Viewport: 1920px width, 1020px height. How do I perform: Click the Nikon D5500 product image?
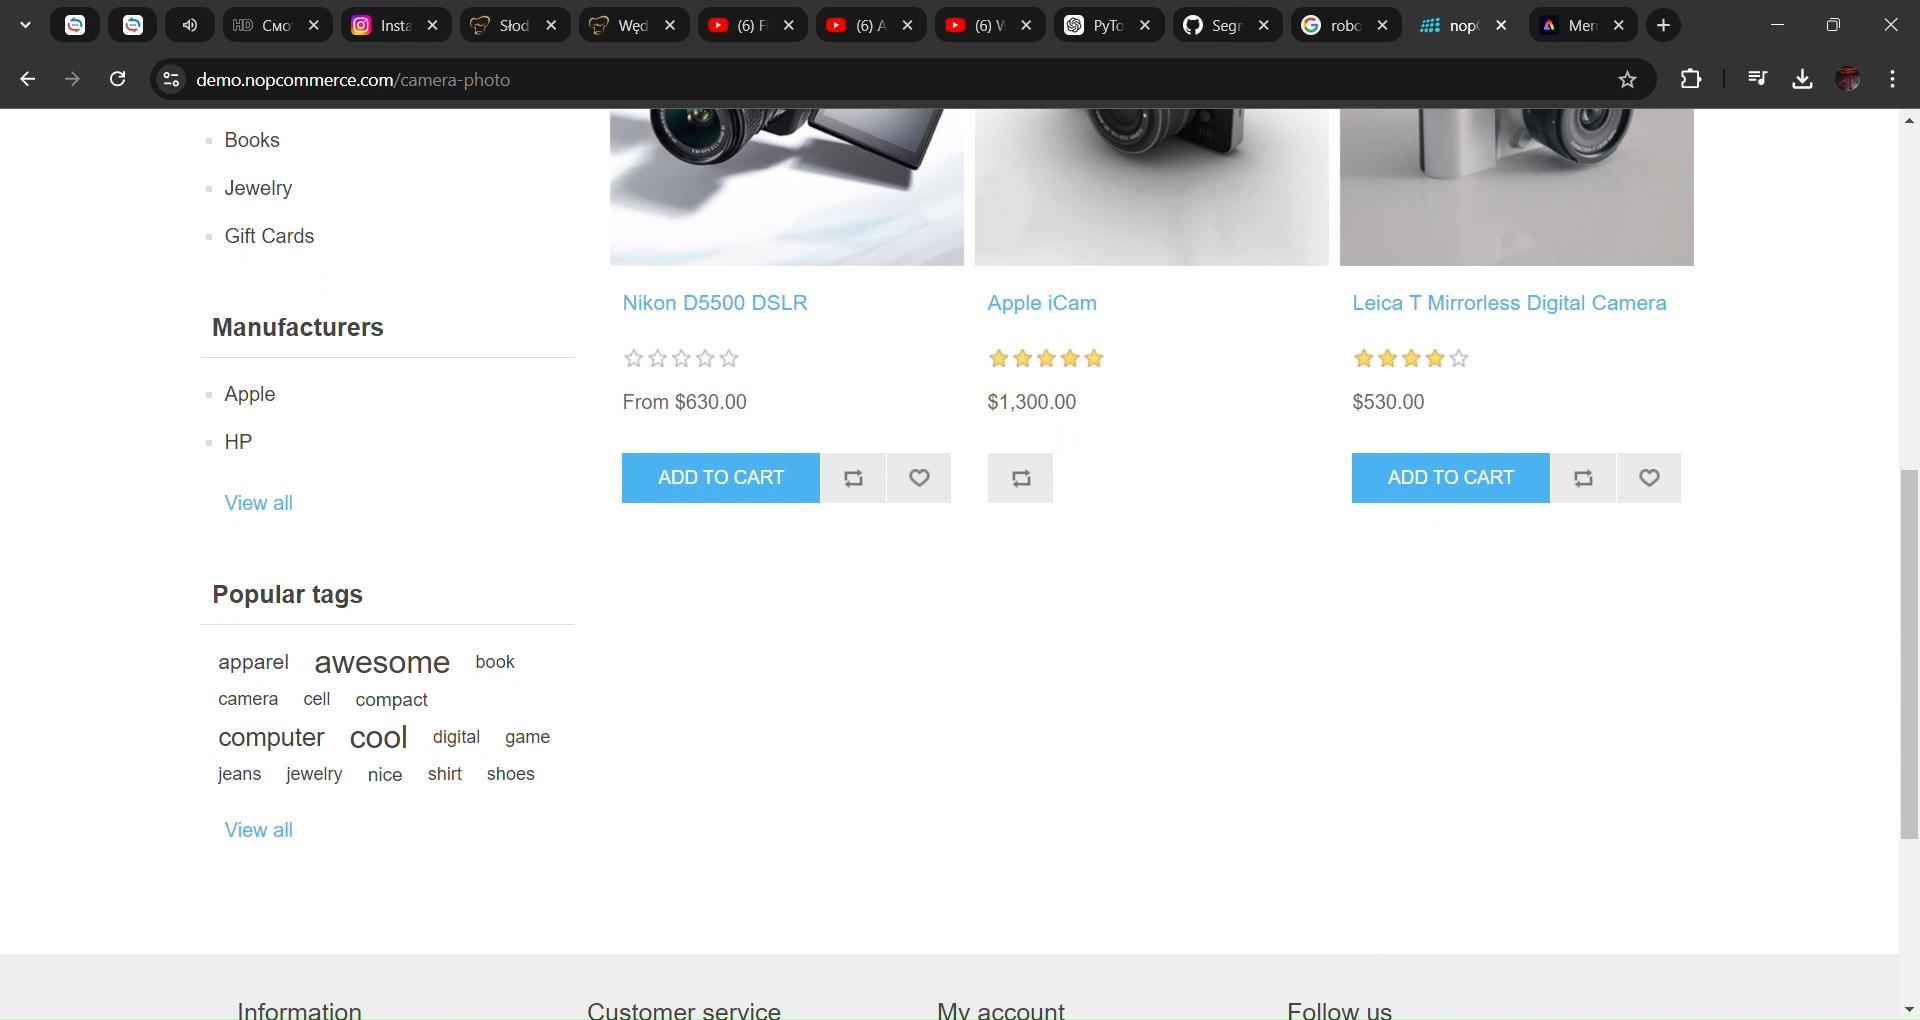[787, 187]
